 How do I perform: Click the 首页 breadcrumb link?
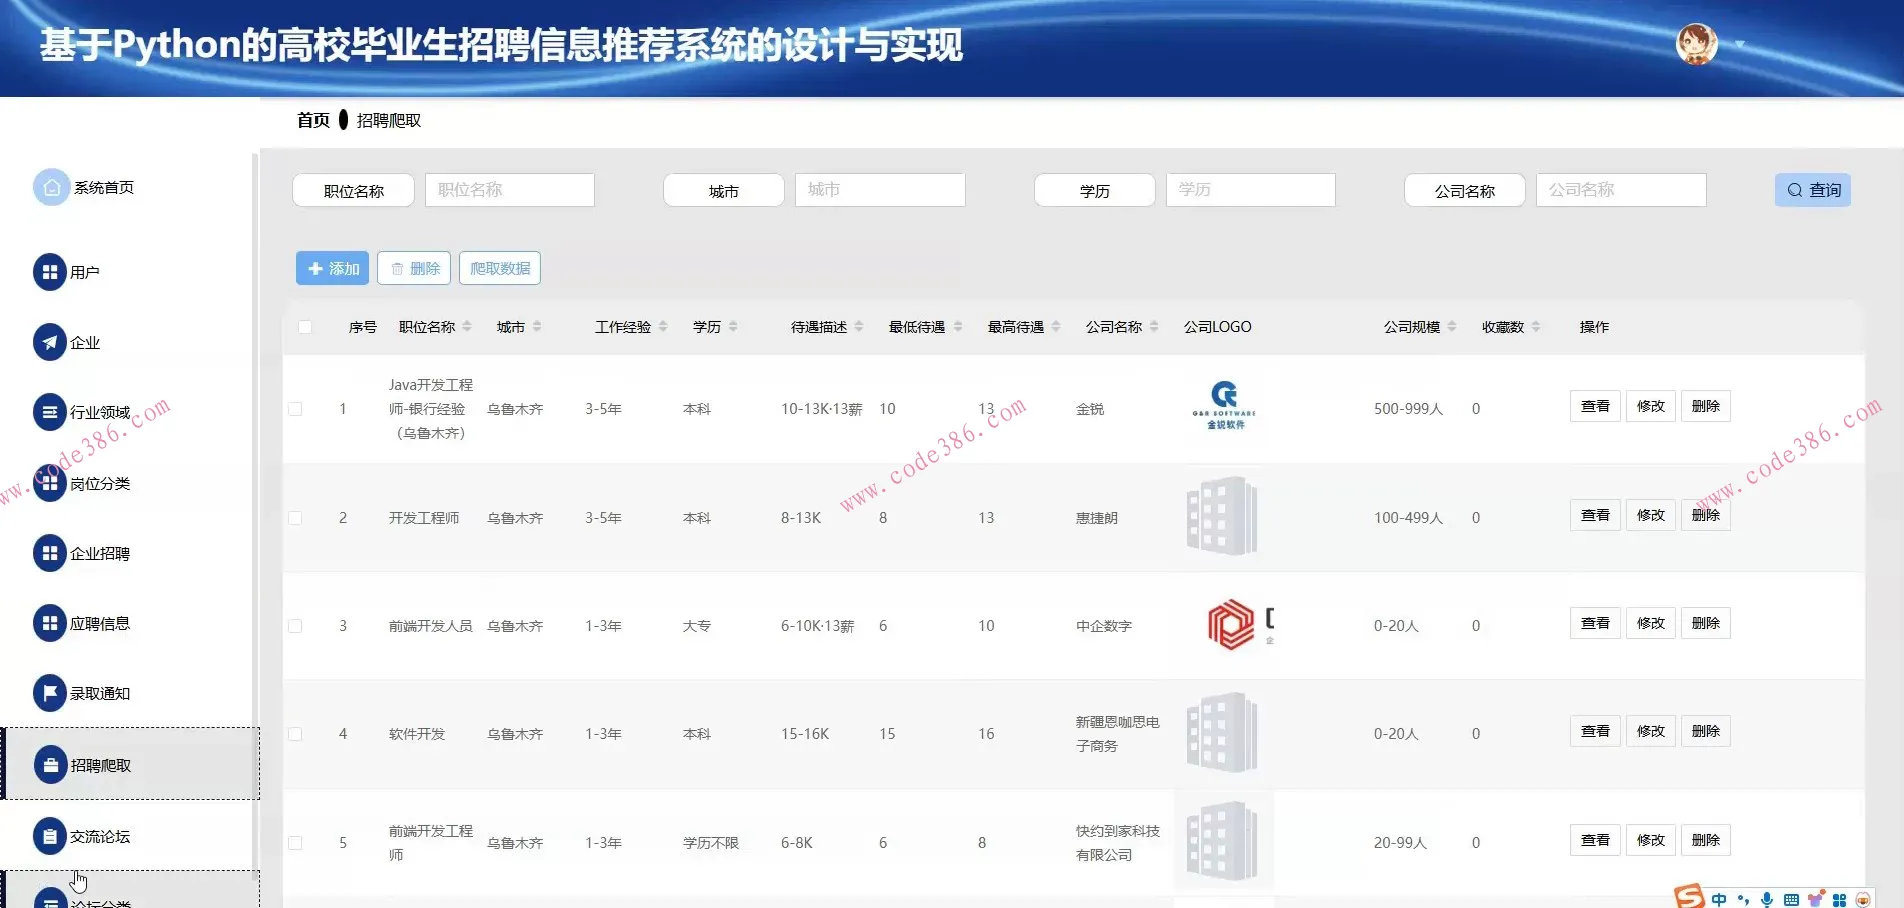312,120
